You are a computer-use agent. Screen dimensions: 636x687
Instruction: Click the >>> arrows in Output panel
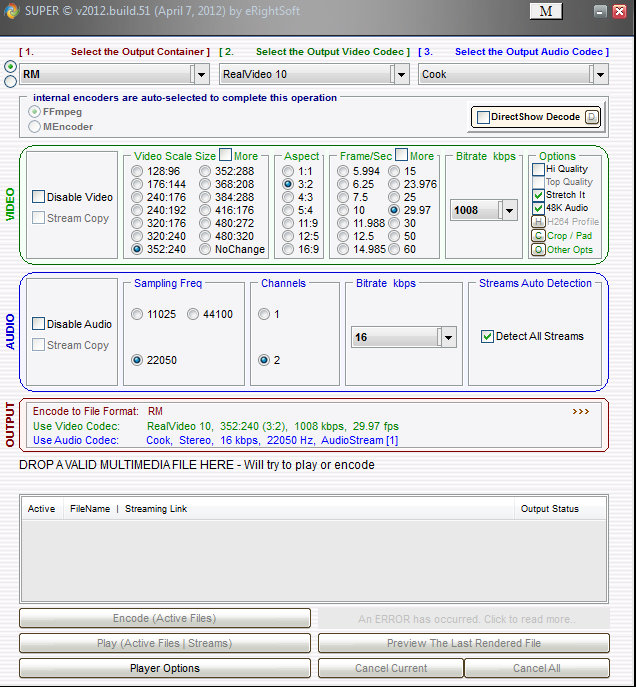581,411
